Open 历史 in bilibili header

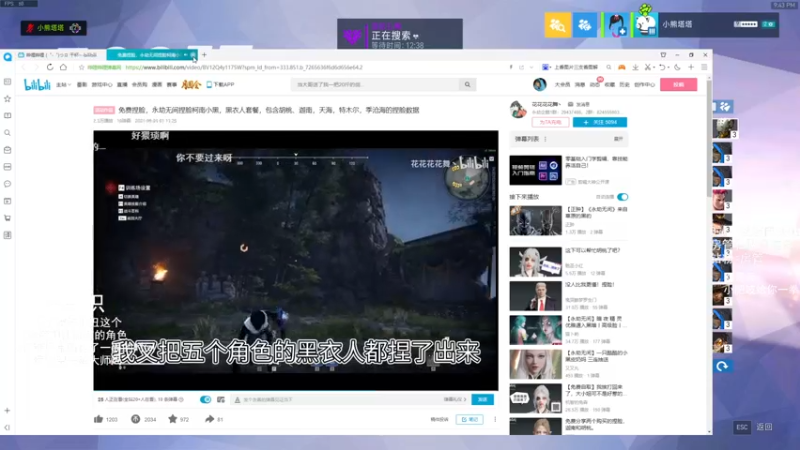coord(624,85)
